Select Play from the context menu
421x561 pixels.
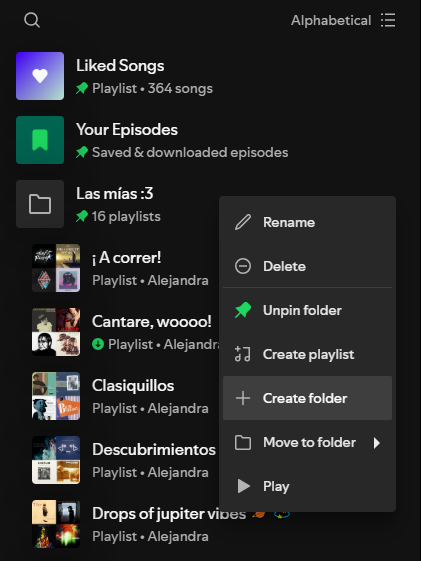click(x=307, y=486)
